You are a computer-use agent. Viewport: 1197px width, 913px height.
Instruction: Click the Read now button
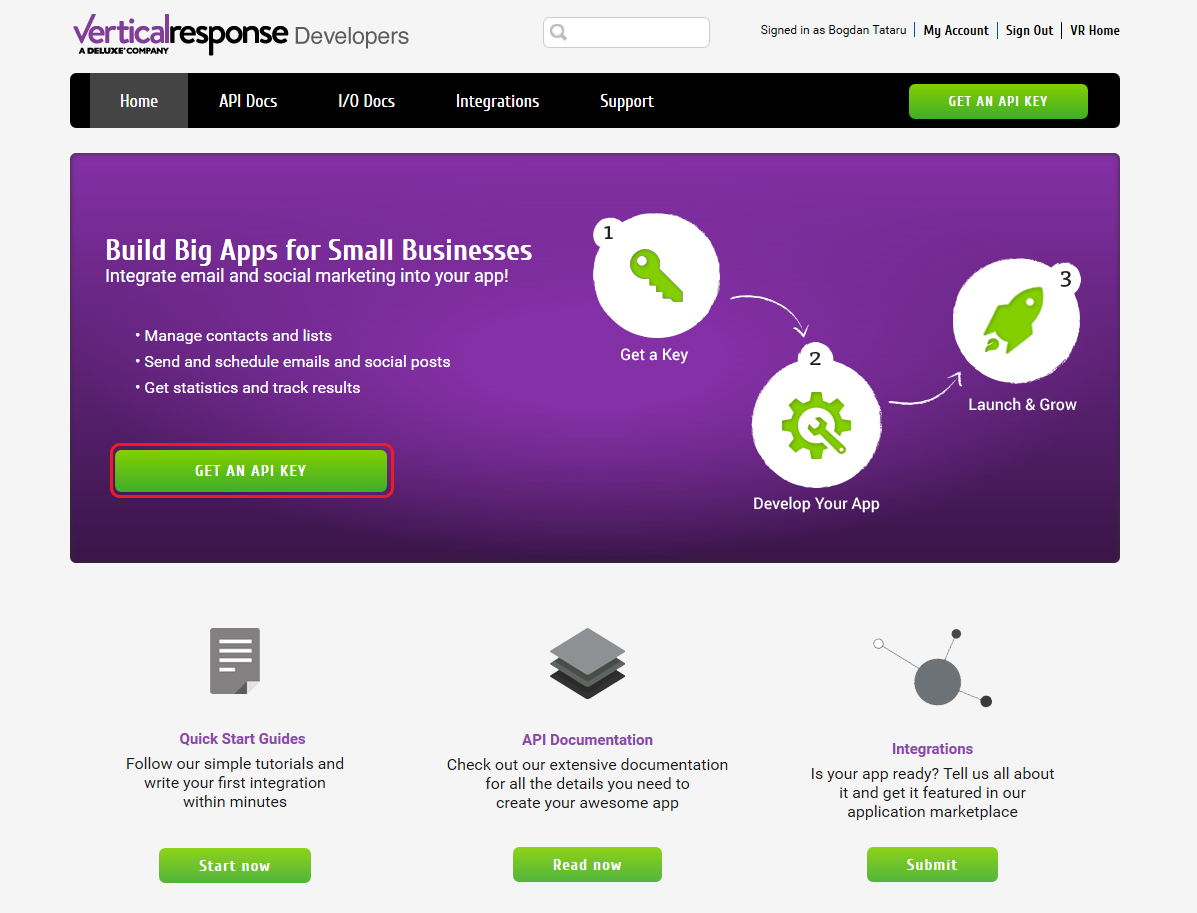click(587, 865)
